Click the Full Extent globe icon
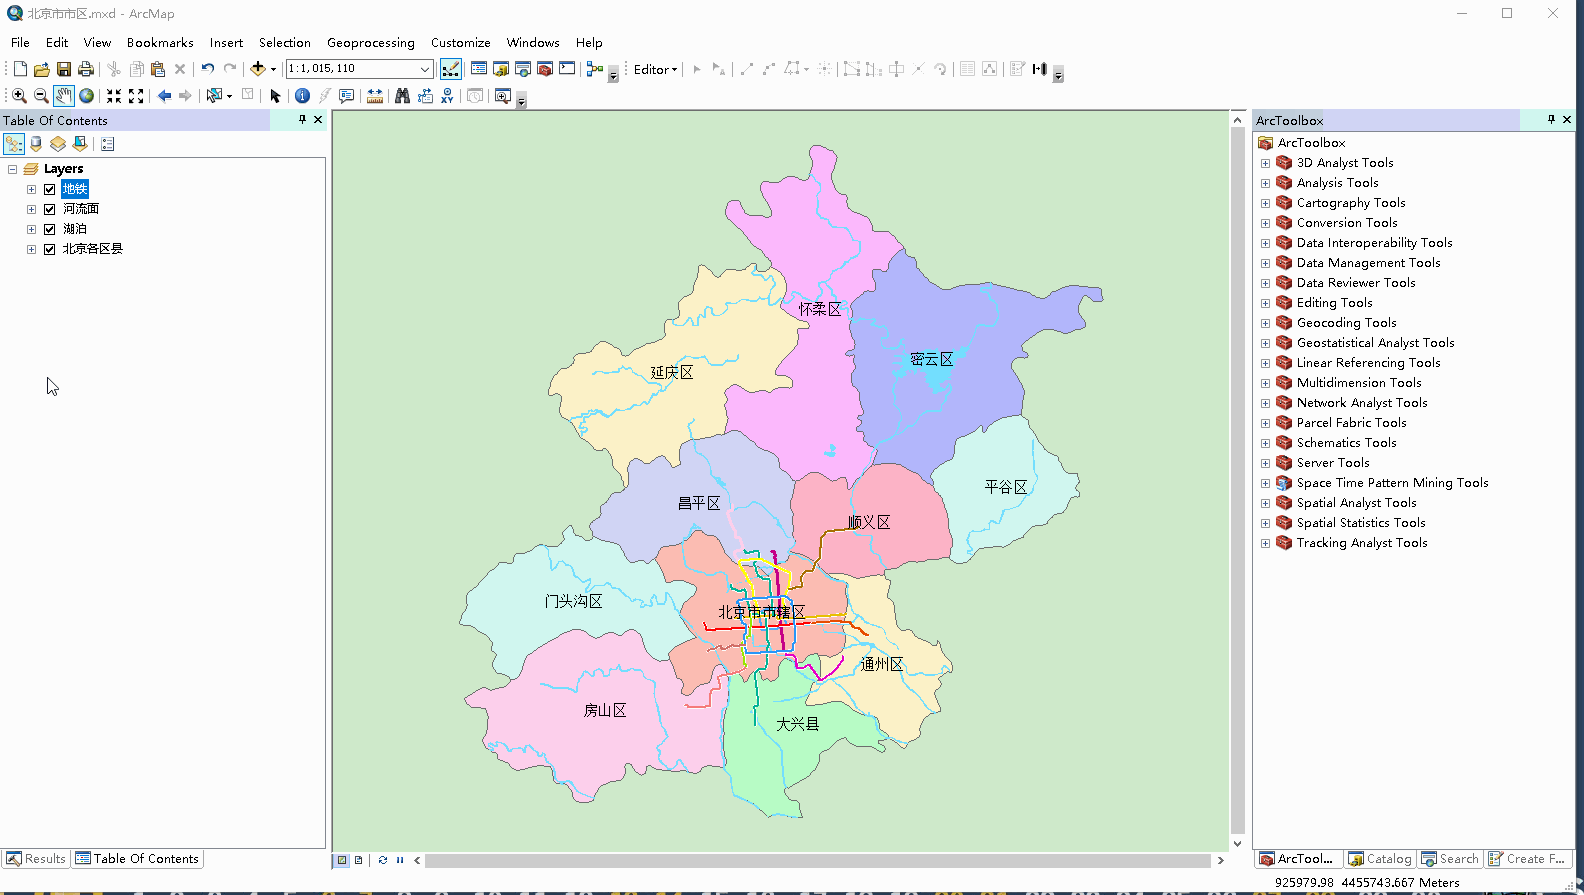The height and width of the screenshot is (895, 1584). (x=87, y=96)
